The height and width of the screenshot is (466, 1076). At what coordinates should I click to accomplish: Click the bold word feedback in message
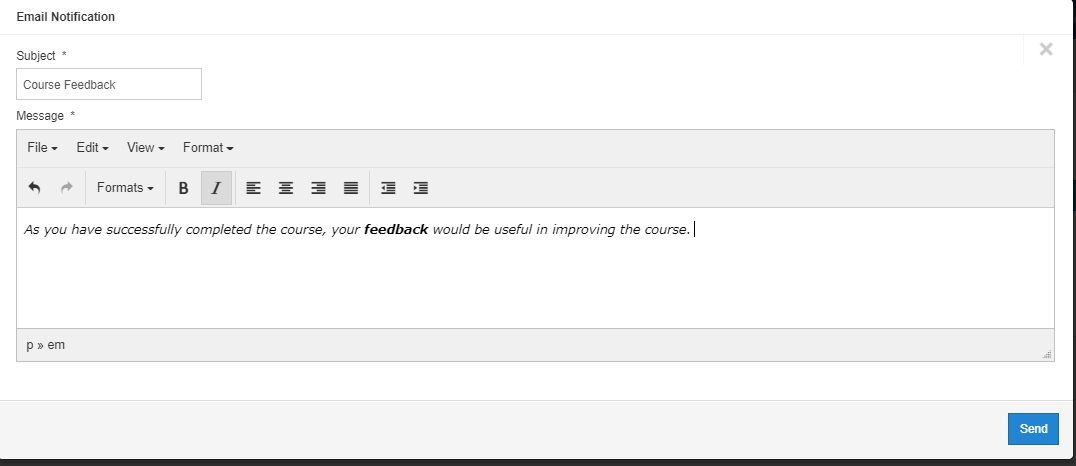click(396, 230)
